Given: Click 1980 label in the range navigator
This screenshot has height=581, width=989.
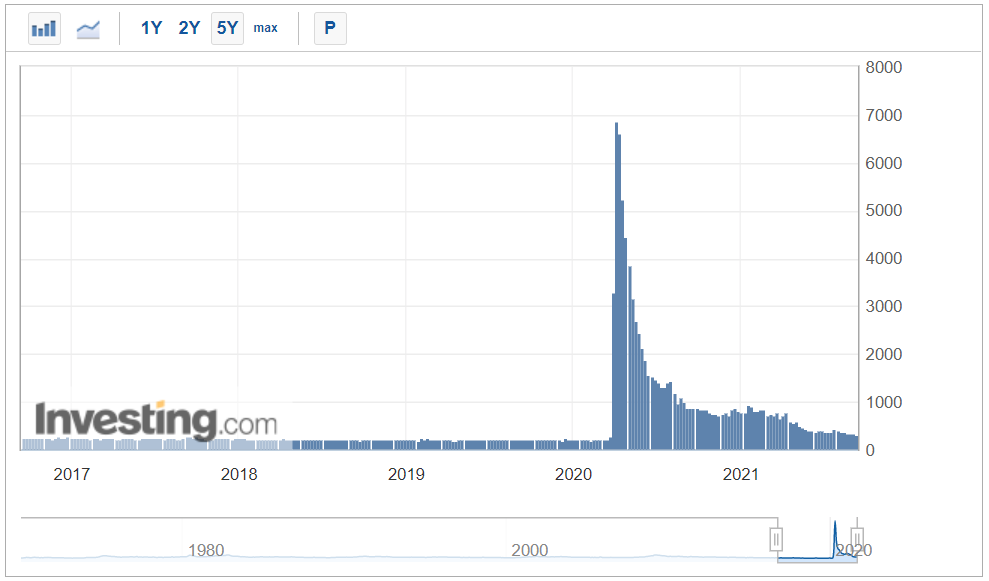Looking at the screenshot, I should click(206, 550).
